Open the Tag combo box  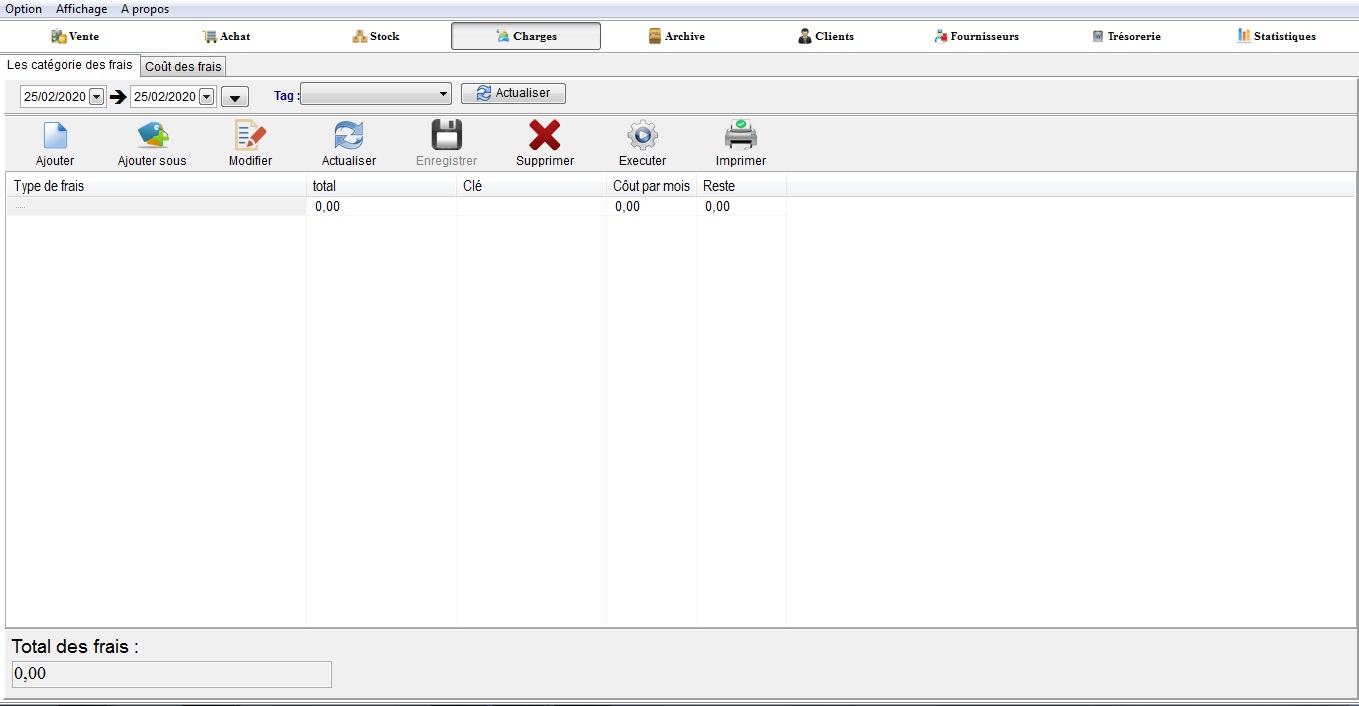click(376, 94)
